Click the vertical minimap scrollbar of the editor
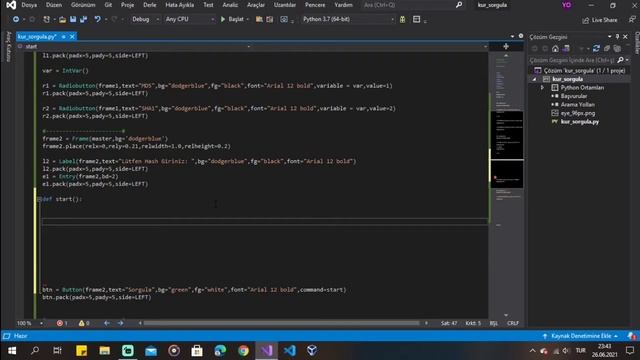 pyautogui.click(x=507, y=184)
